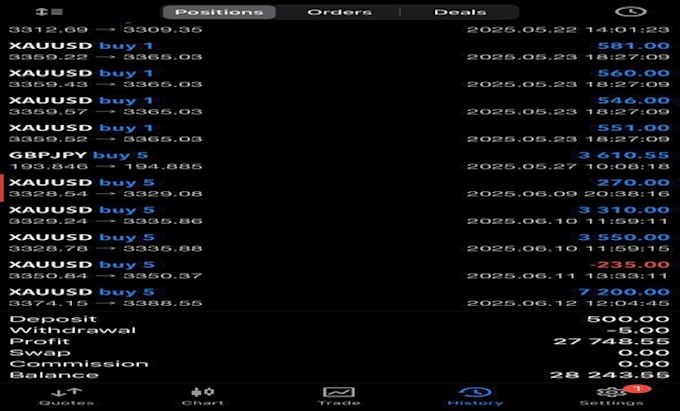This screenshot has width=680, height=411.
Task: Switch to the Orders tab
Action: tap(340, 12)
